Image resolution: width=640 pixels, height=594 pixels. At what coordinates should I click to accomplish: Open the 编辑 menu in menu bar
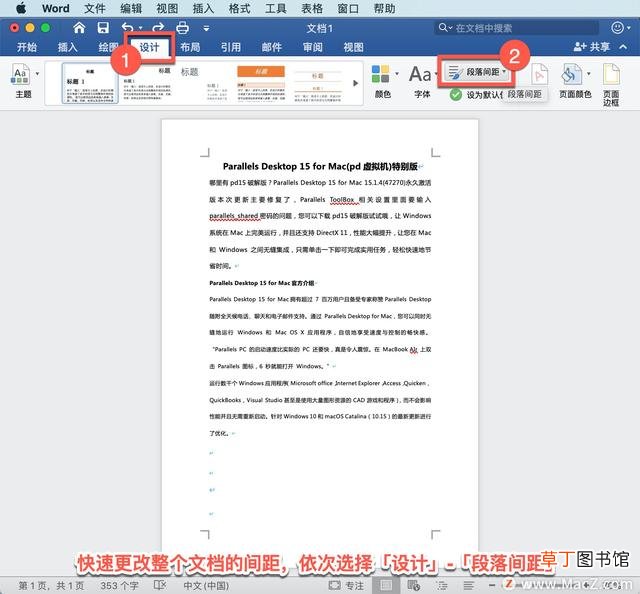click(131, 8)
